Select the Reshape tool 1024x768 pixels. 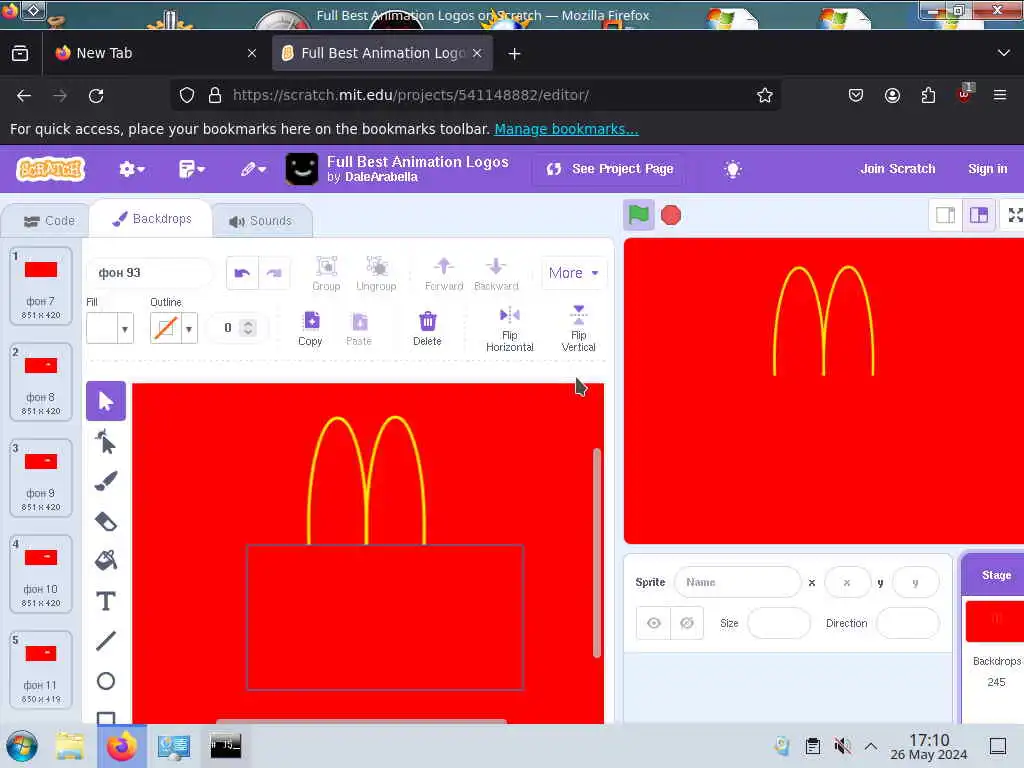pos(106,441)
